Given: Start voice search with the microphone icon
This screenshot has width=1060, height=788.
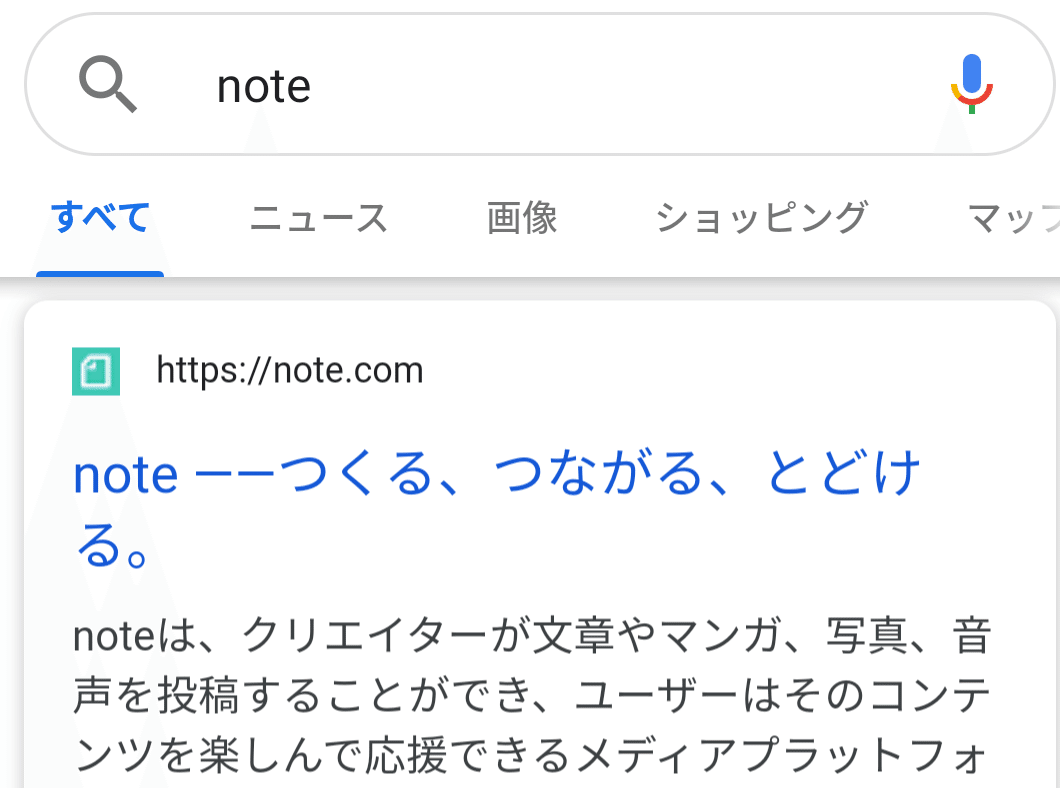Looking at the screenshot, I should [x=971, y=84].
